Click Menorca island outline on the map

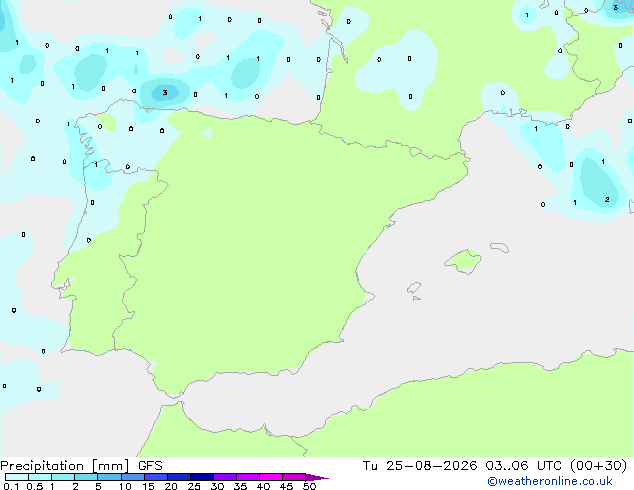pos(499,247)
